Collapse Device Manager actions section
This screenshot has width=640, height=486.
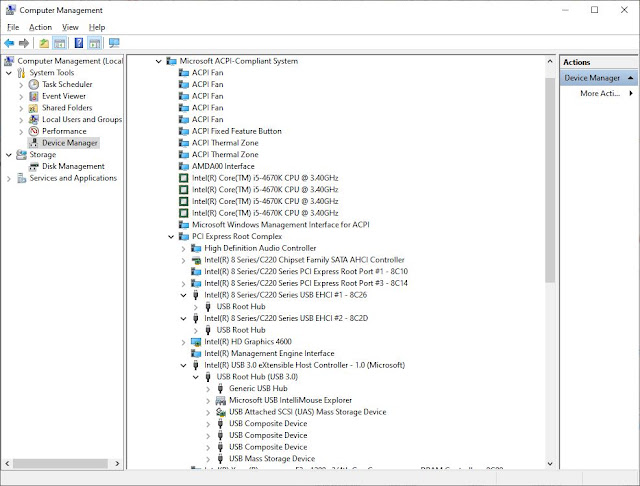(631, 78)
